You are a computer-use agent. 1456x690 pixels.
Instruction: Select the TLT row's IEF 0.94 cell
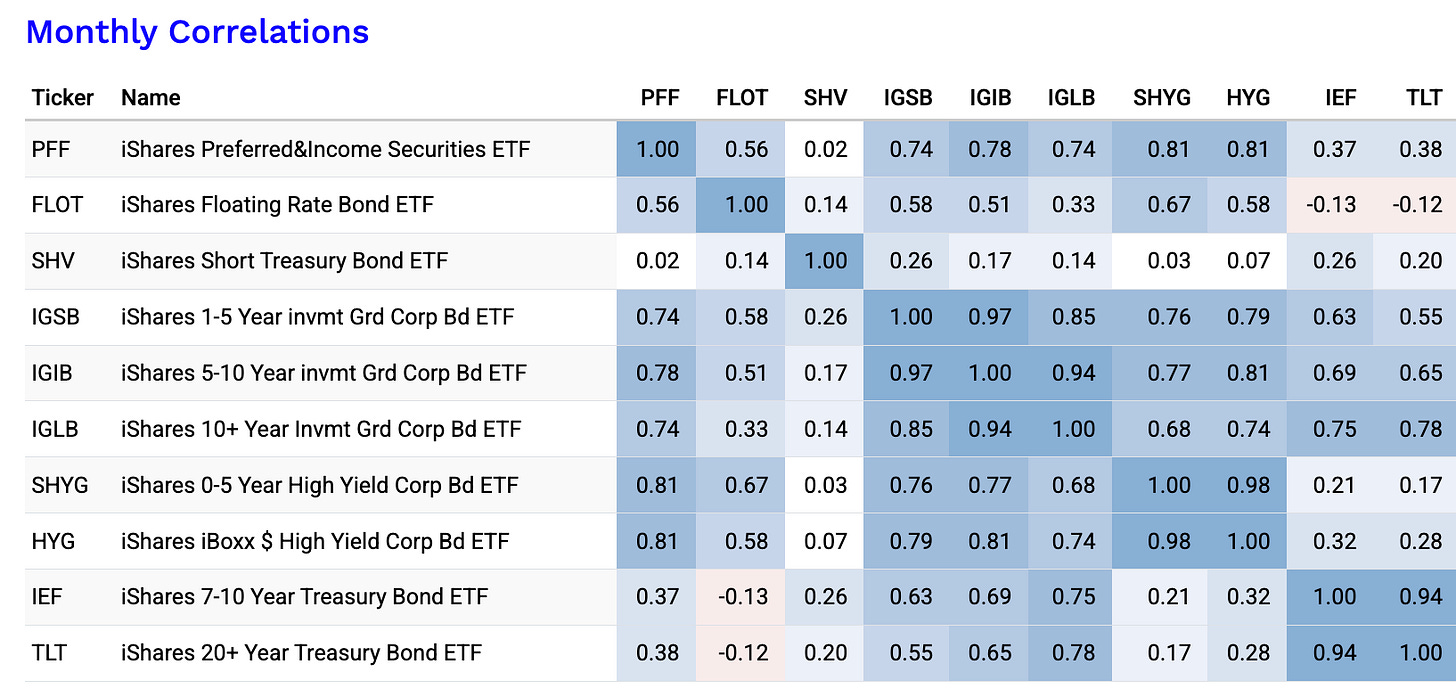(1330, 653)
